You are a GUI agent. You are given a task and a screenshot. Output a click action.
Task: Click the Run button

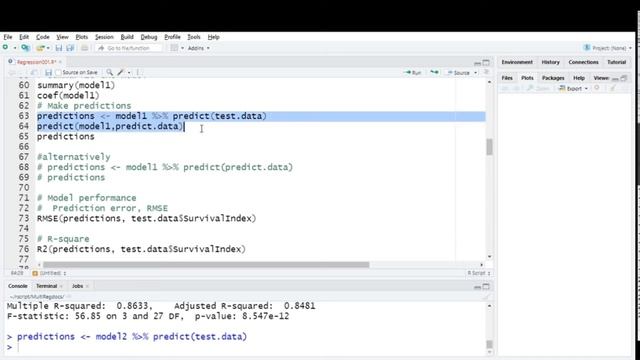[412, 73]
